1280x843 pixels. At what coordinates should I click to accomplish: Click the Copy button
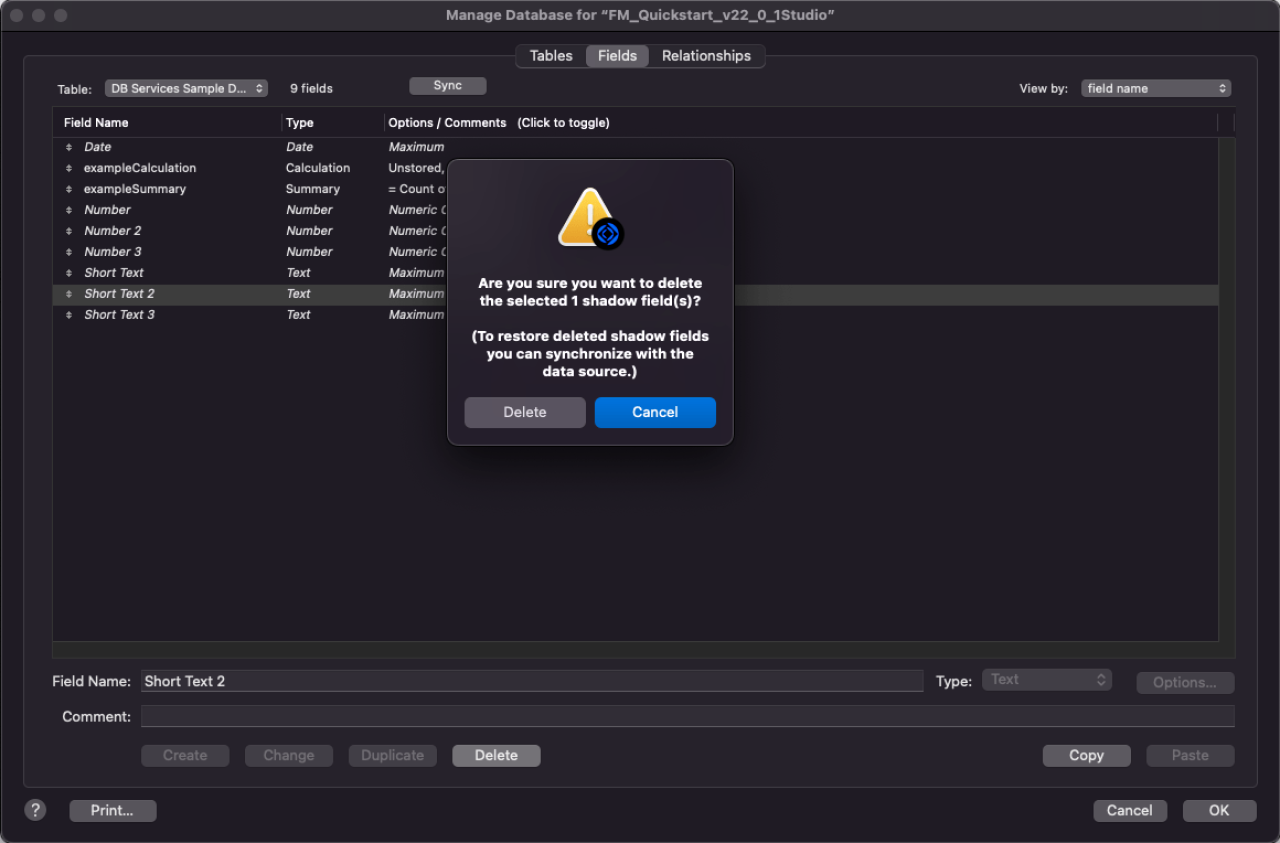pos(1086,756)
